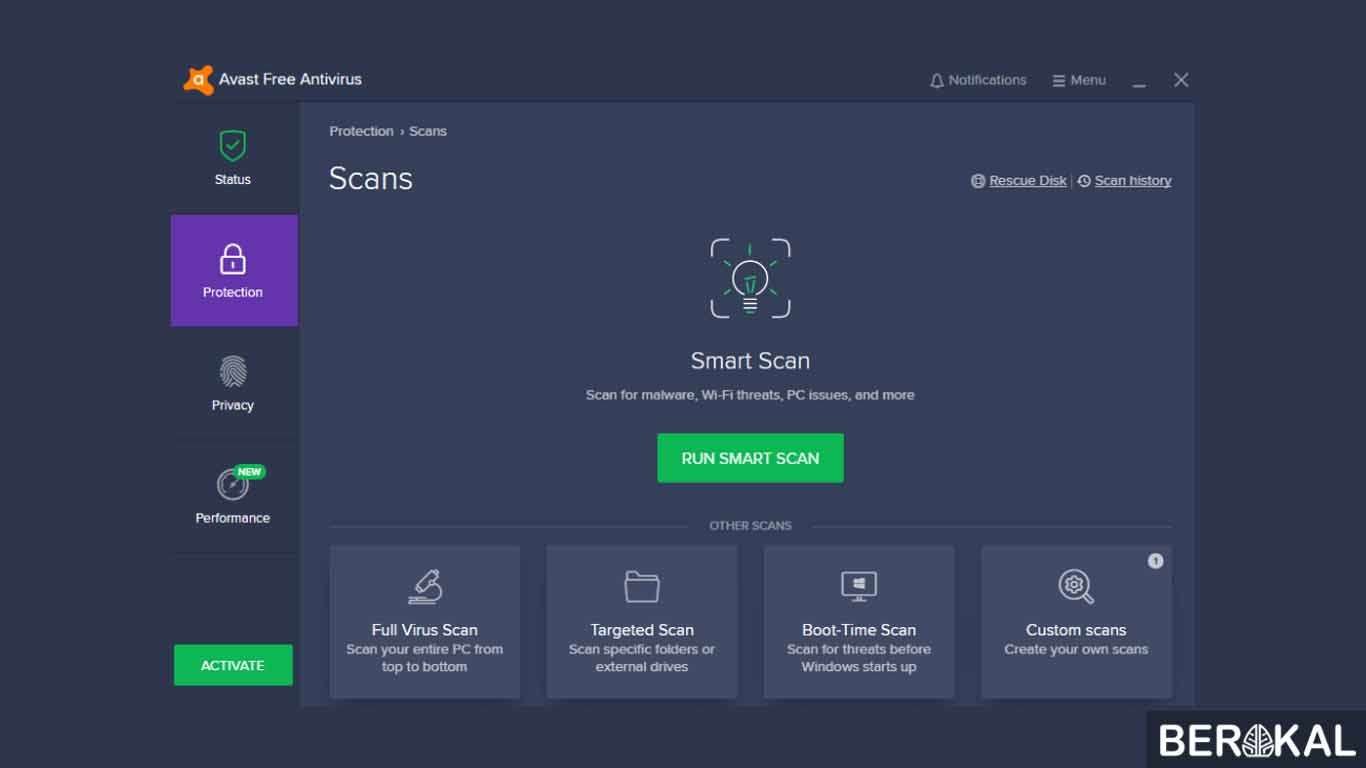Image resolution: width=1366 pixels, height=768 pixels.
Task: Click the Scan history clock icon
Action: 1084,181
